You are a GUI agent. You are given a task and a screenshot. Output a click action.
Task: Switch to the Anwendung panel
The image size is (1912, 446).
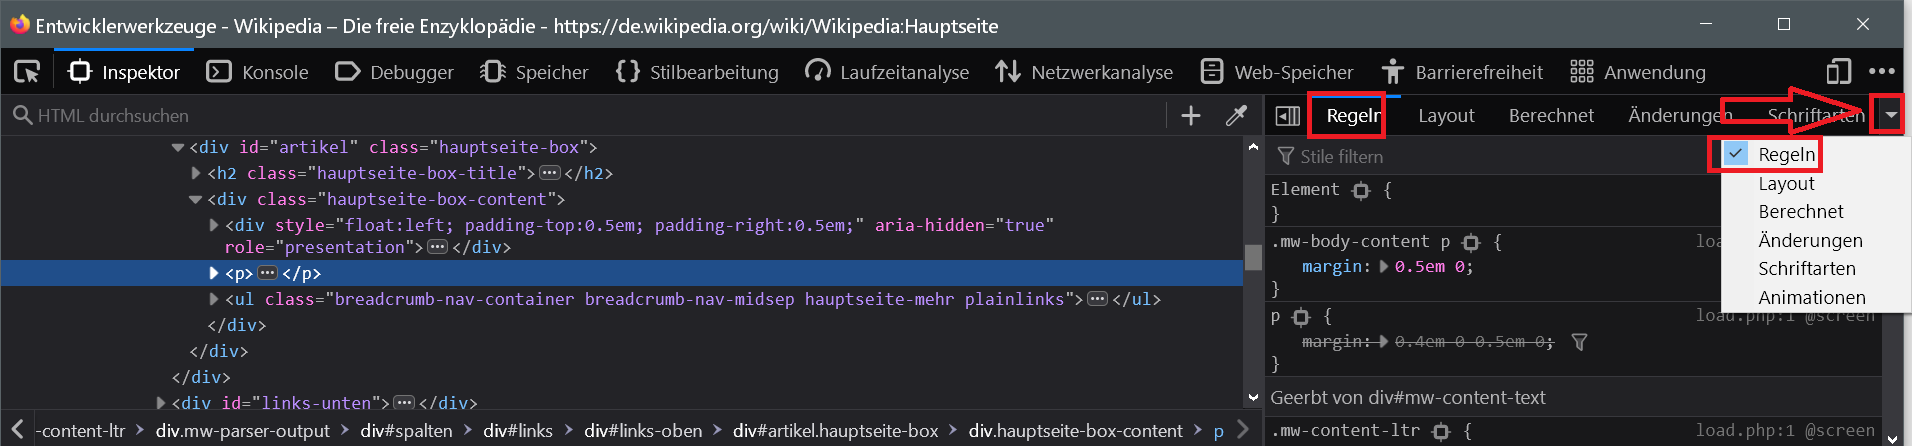[x=1637, y=72]
